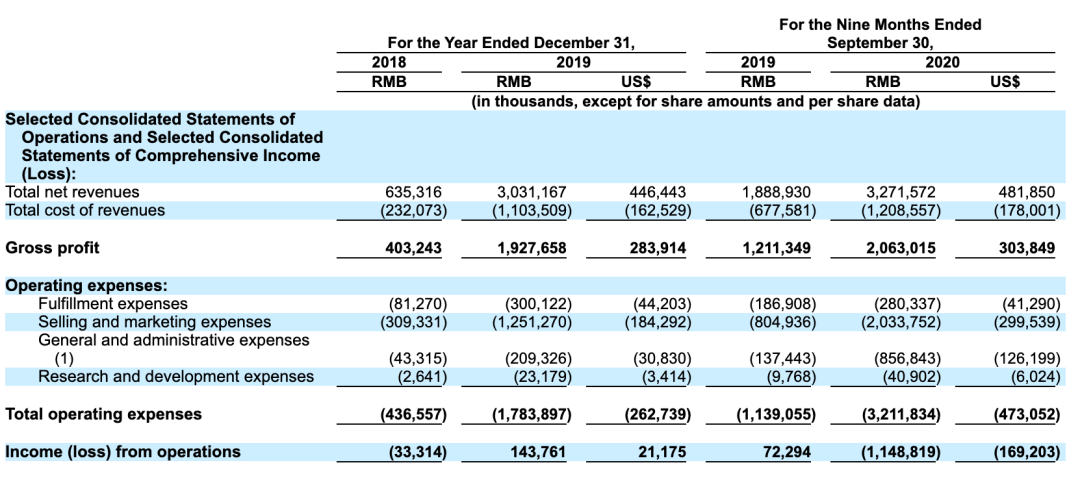
Task: Click the For the Year Ended December 31 header
Action: pyautogui.click(x=511, y=43)
